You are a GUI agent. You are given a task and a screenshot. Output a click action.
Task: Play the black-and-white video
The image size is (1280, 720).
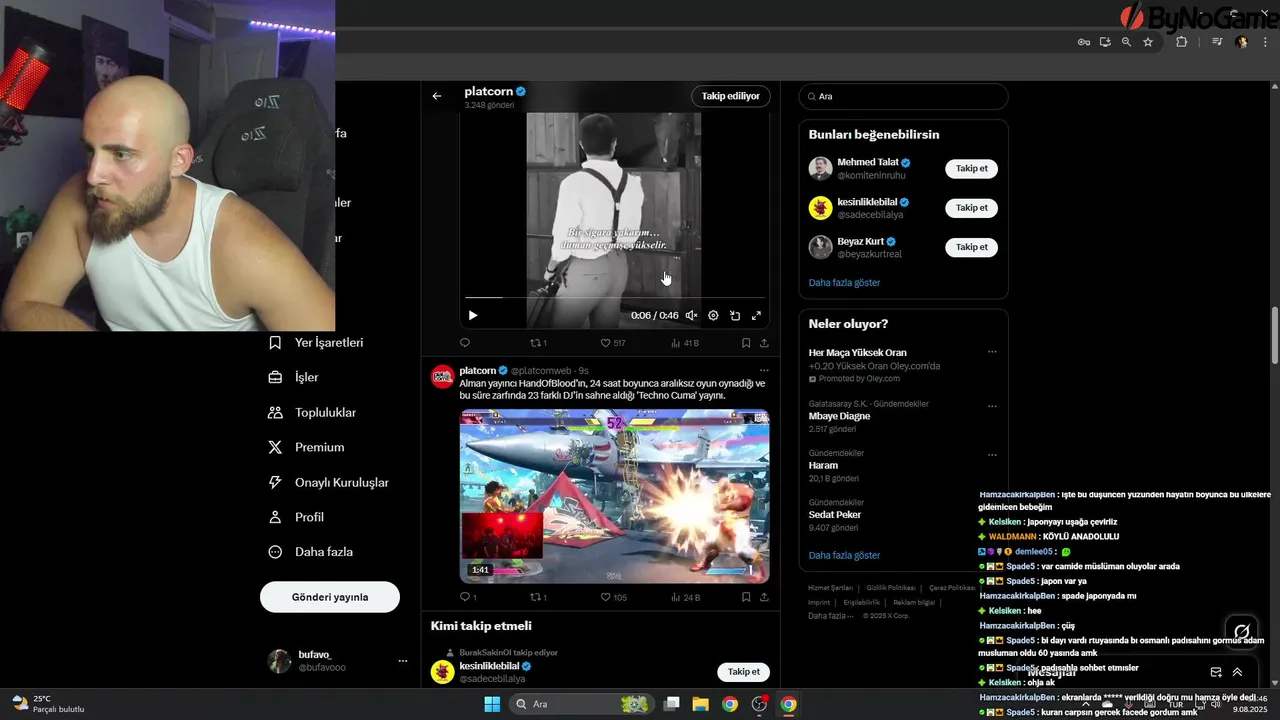(x=473, y=315)
